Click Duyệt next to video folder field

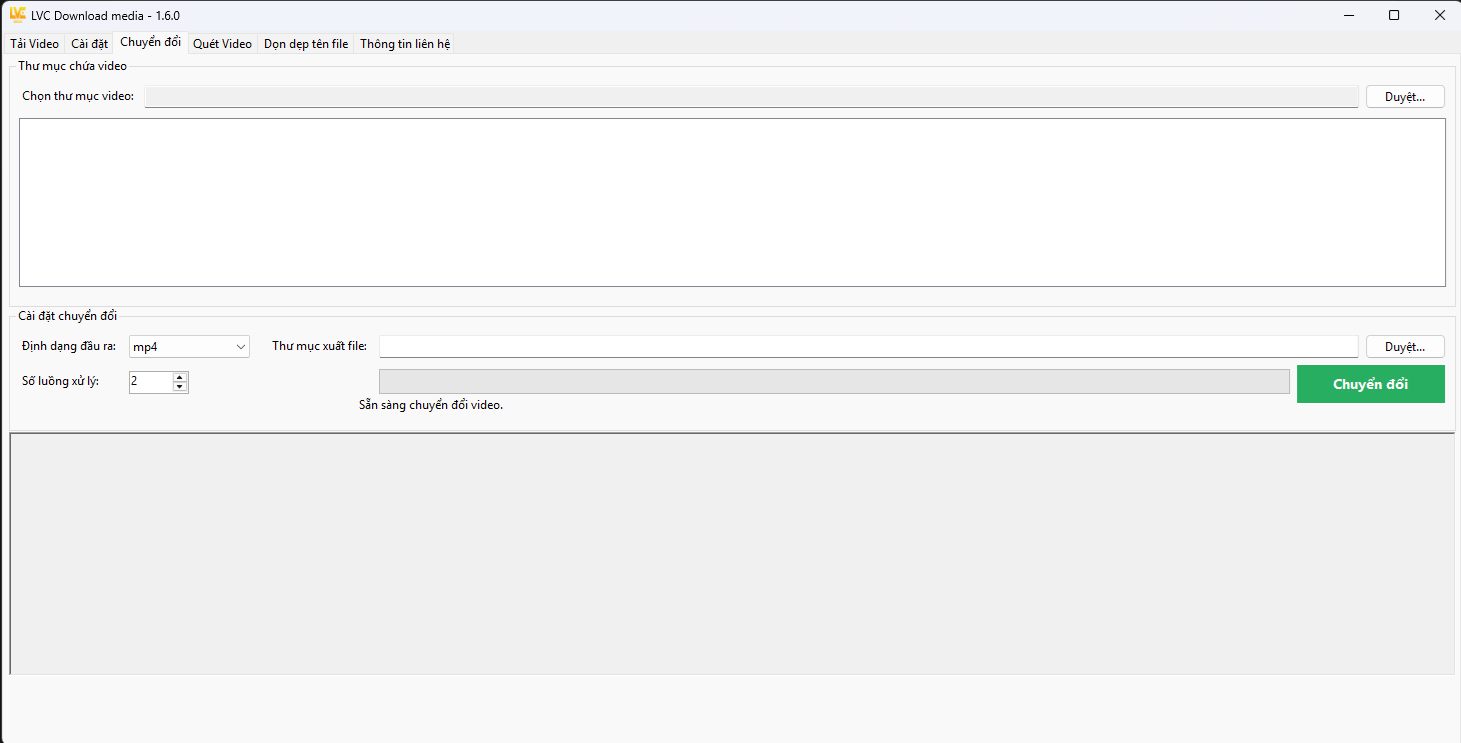pyautogui.click(x=1405, y=97)
